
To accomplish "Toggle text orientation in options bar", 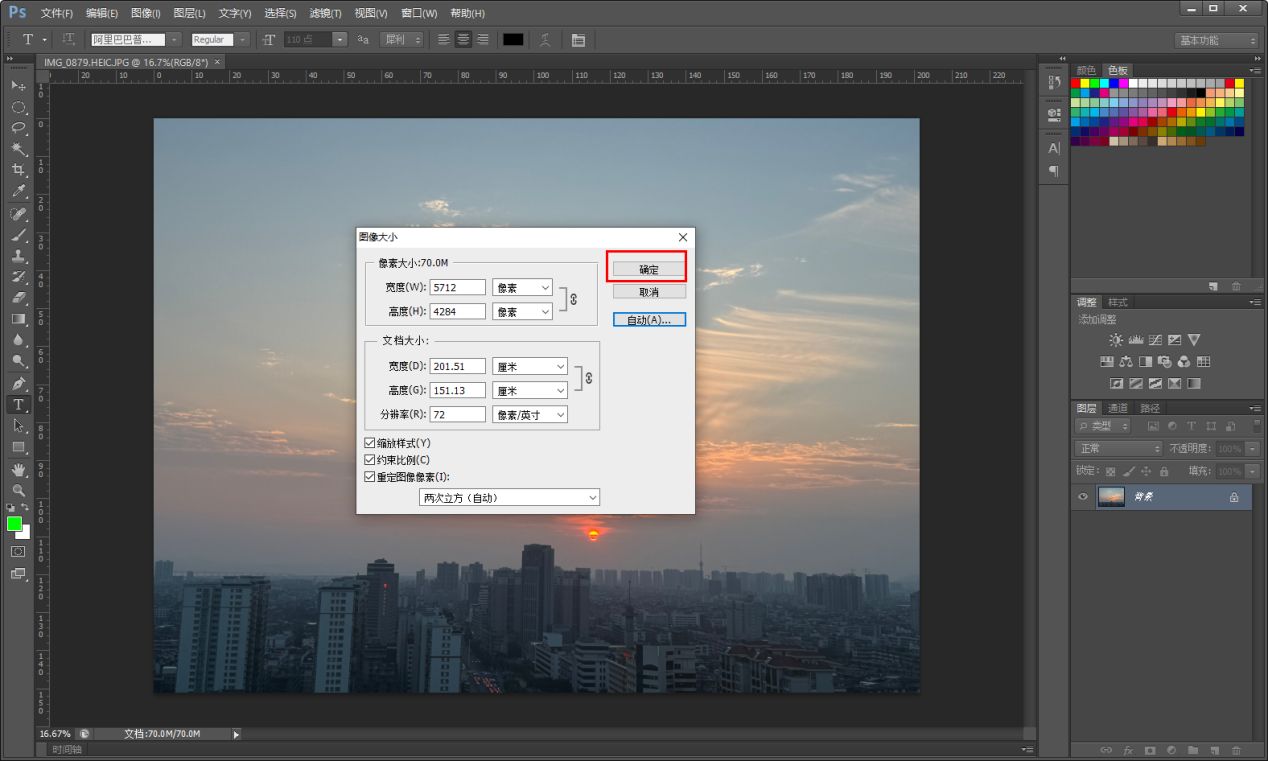I will pyautogui.click(x=68, y=39).
